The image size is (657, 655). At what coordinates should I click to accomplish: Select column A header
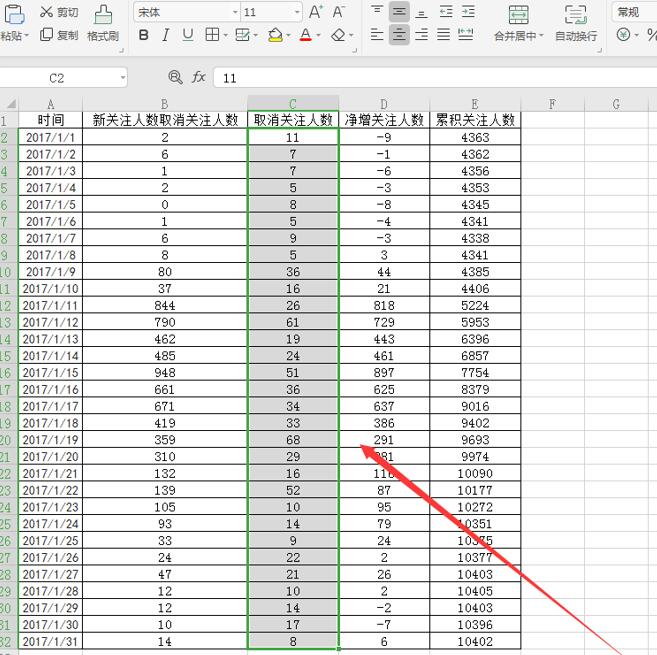pos(51,104)
